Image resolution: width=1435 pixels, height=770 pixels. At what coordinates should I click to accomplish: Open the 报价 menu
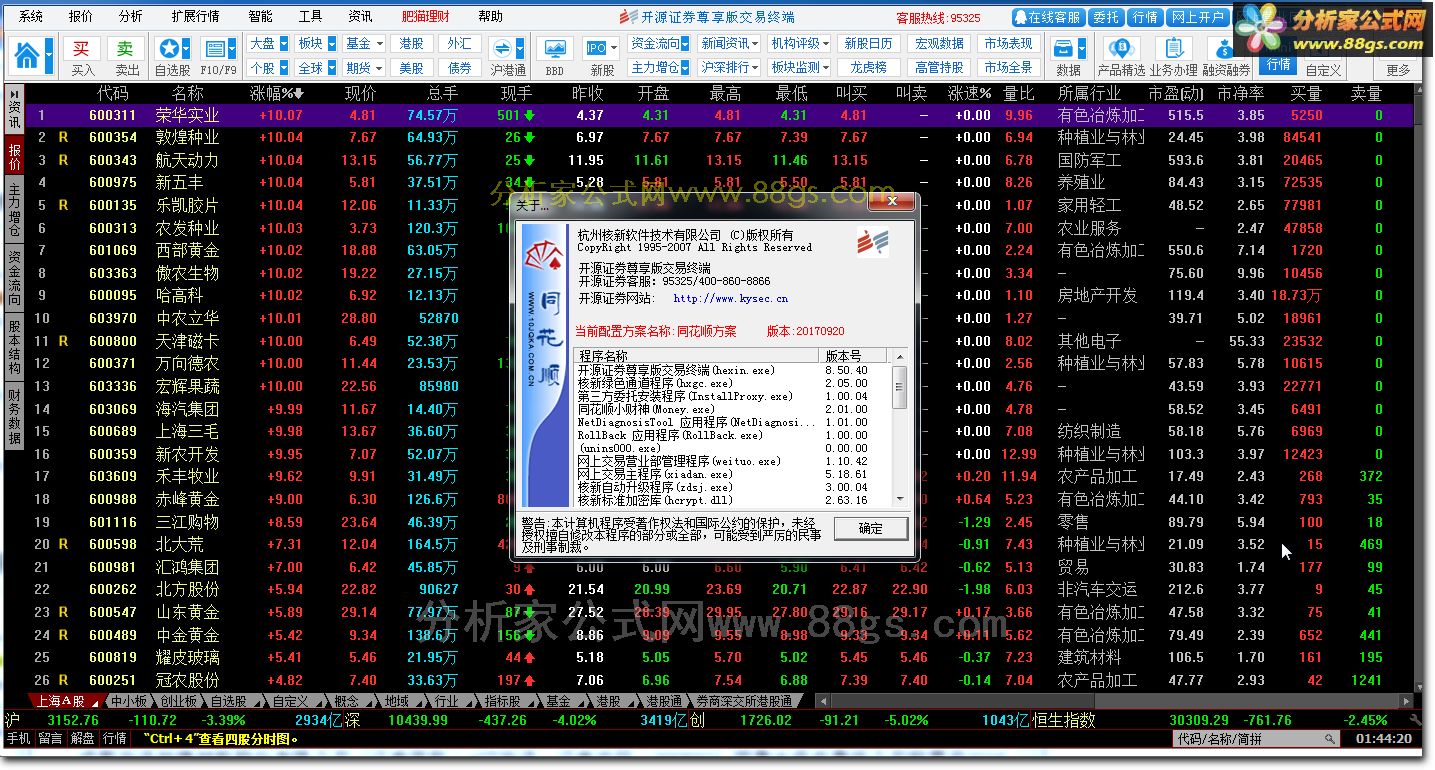point(81,17)
